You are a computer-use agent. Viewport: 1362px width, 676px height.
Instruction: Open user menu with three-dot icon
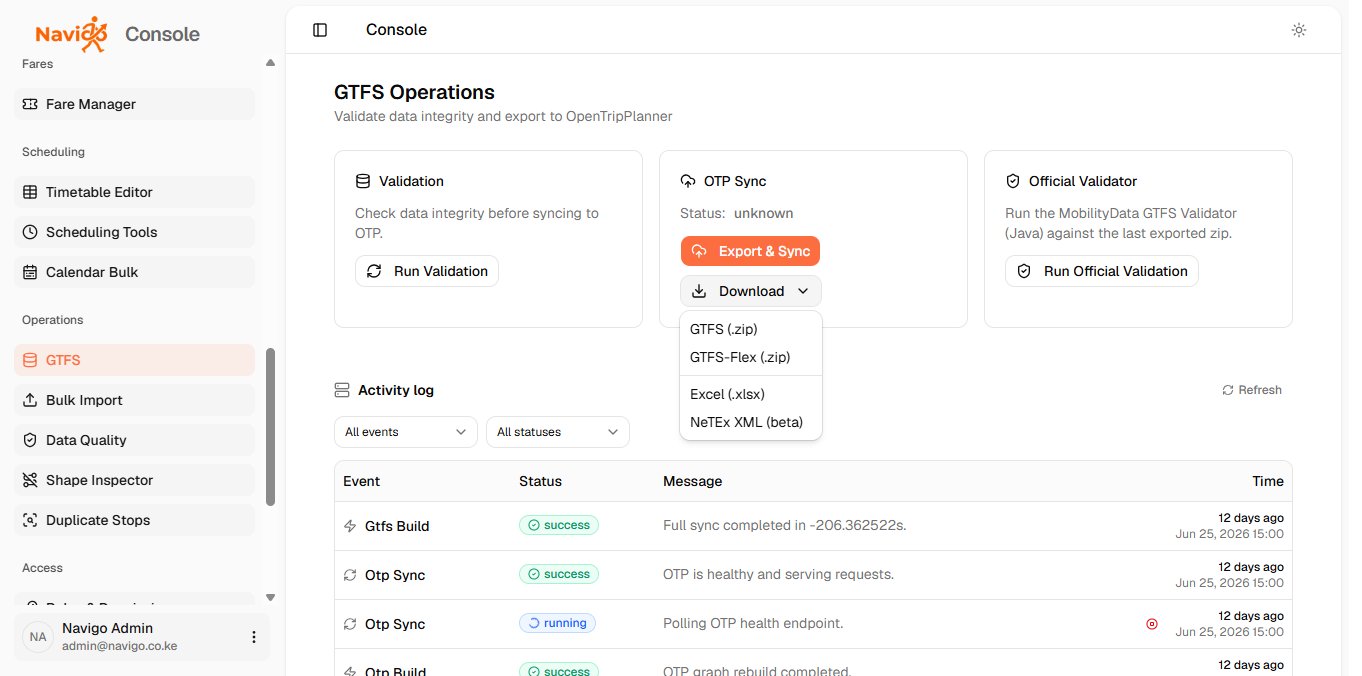[253, 637]
